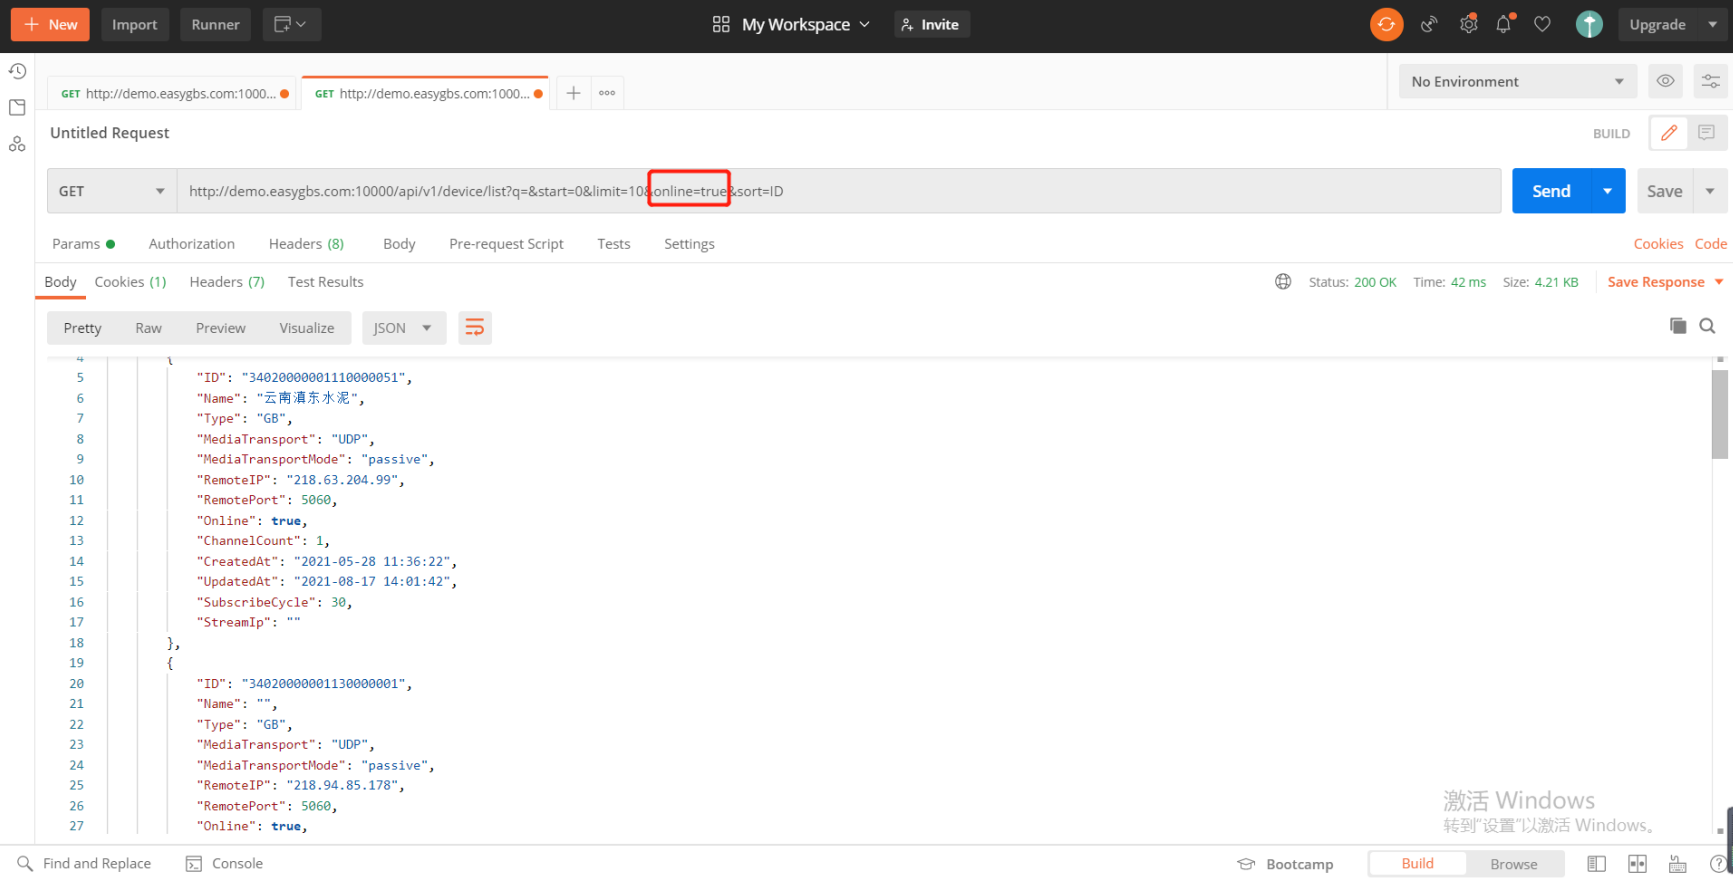Add a new request tab
Image resolution: width=1733 pixels, height=878 pixels.
click(573, 93)
